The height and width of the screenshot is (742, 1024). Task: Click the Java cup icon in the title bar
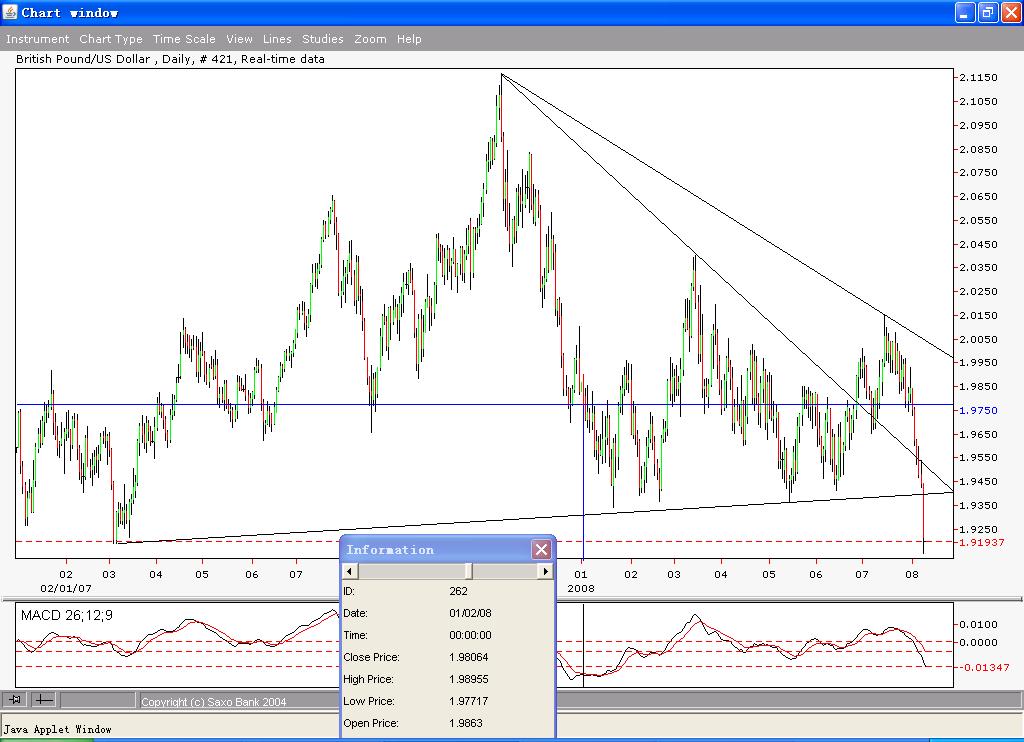pos(10,12)
